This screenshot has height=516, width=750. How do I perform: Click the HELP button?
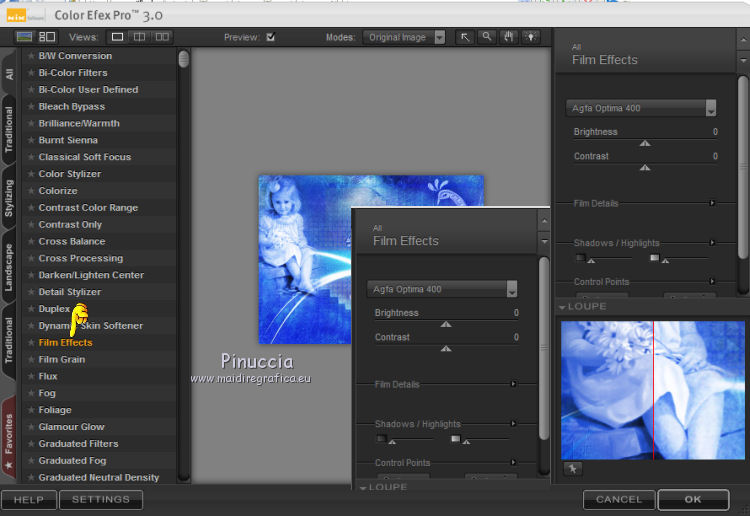29,500
